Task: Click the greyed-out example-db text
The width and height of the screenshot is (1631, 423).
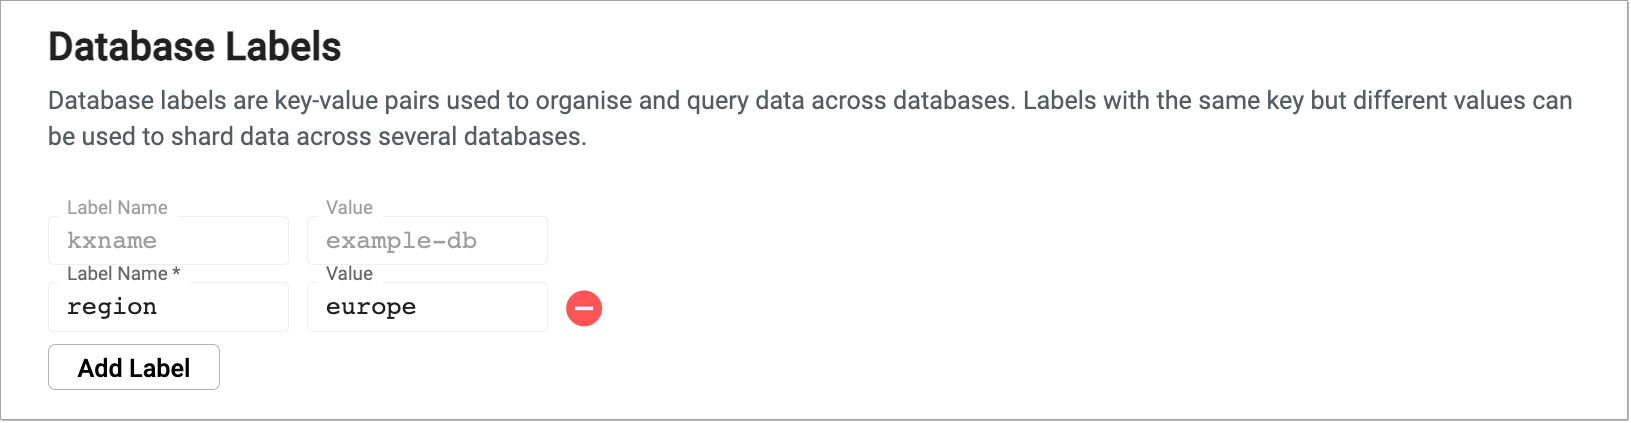Action: (401, 241)
